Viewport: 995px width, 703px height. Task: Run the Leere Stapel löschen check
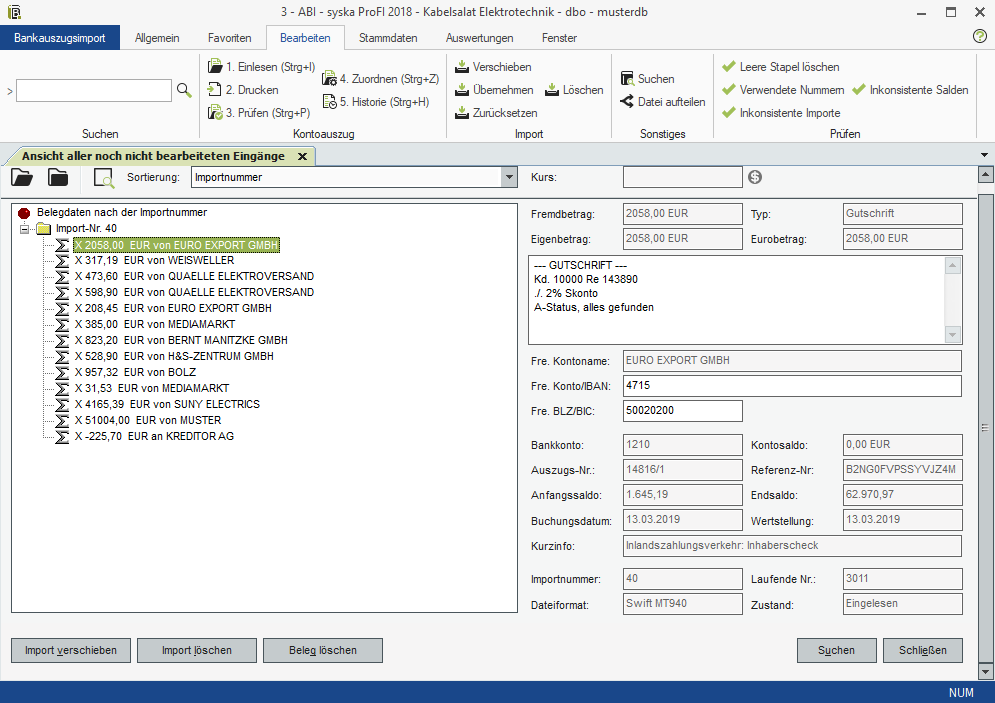point(781,67)
